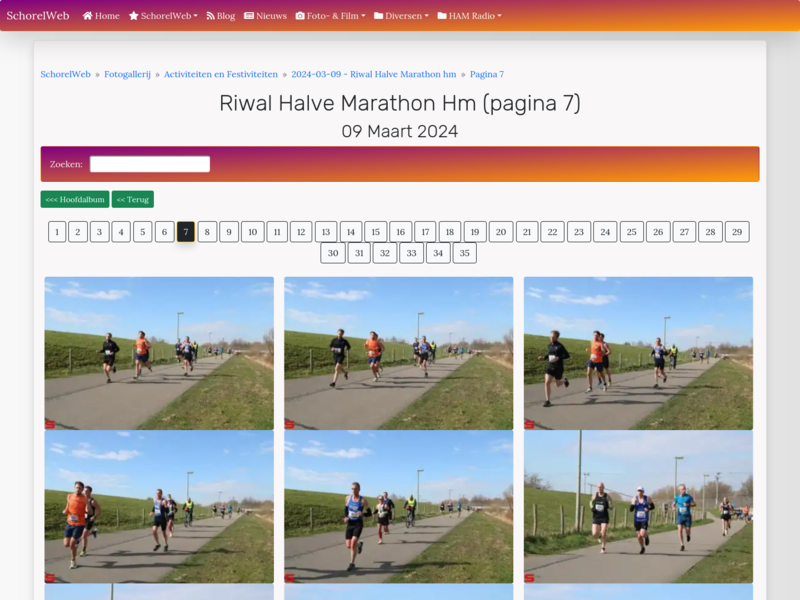Viewport: 800px width, 600px height.
Task: Open photo of three runners near poles
Action: click(638, 507)
